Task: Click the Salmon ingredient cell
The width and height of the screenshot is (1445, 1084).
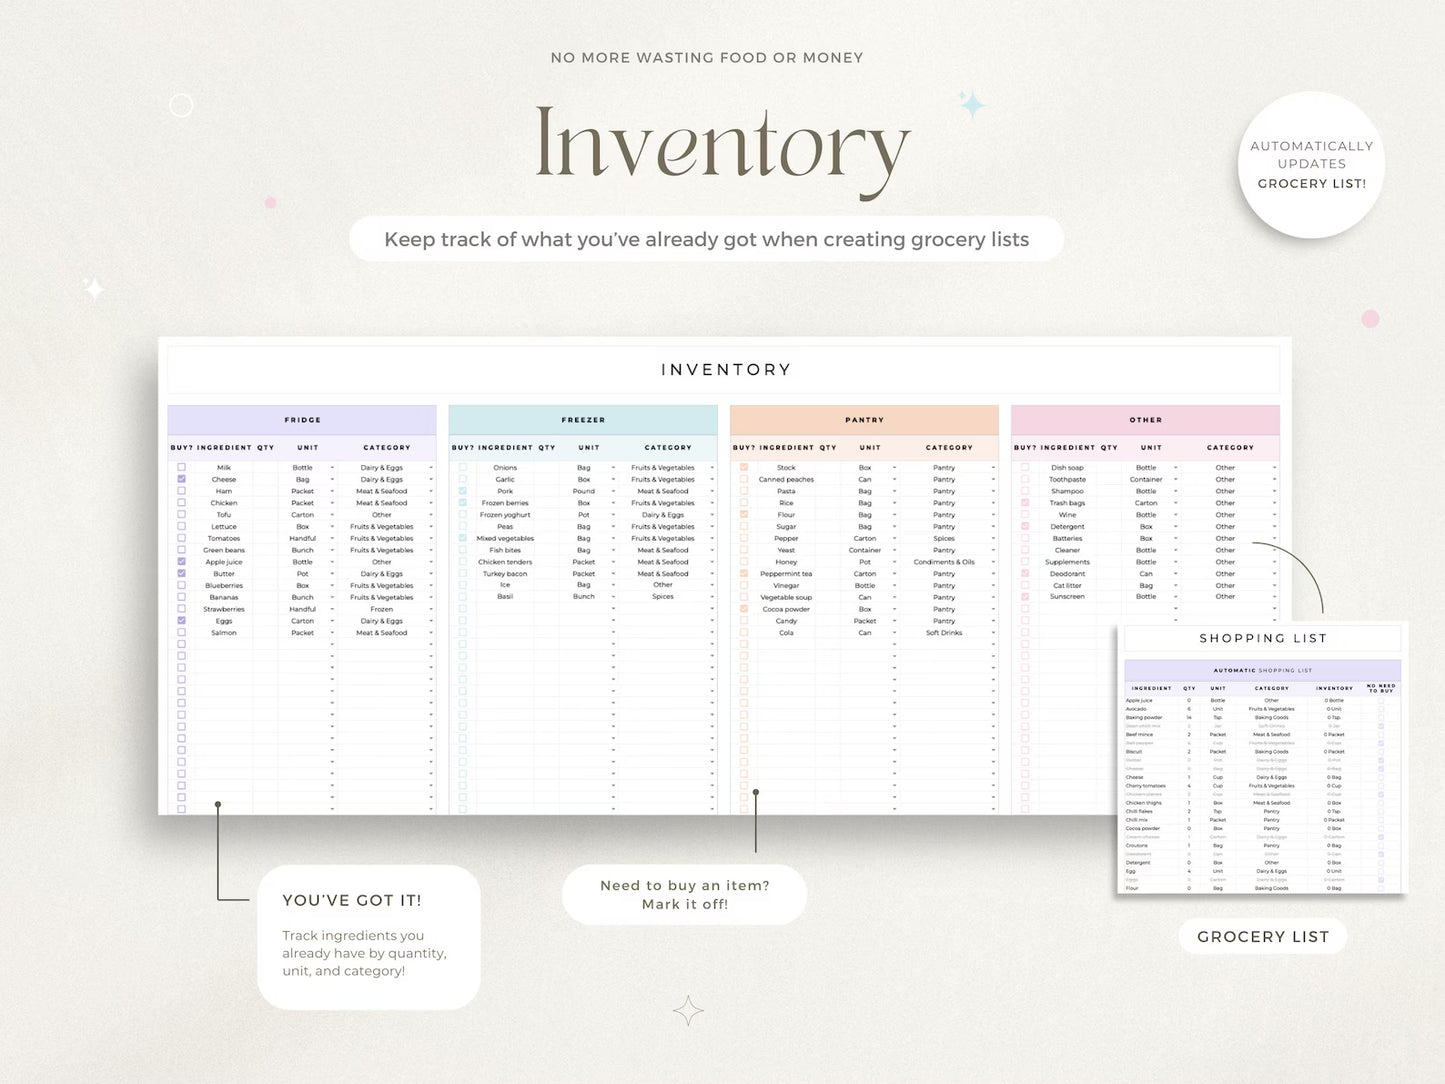Action: (x=224, y=633)
